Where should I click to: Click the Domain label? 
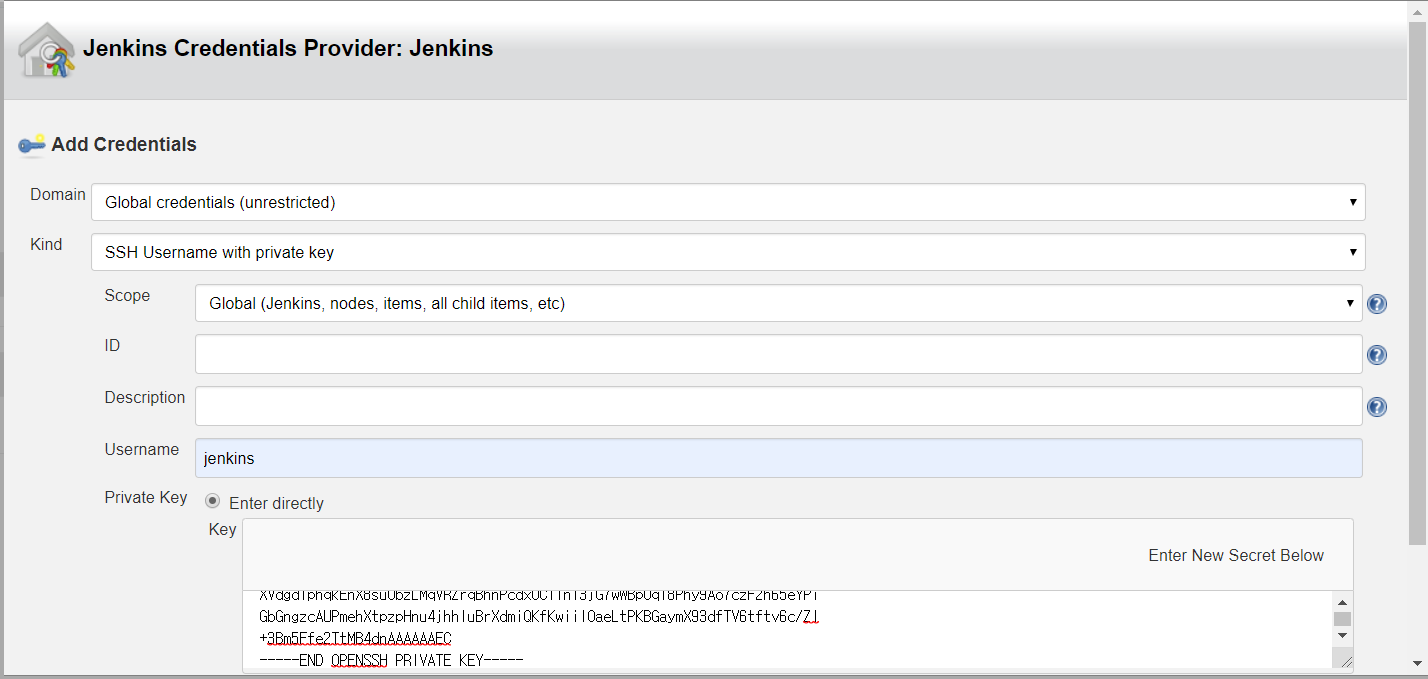58,194
